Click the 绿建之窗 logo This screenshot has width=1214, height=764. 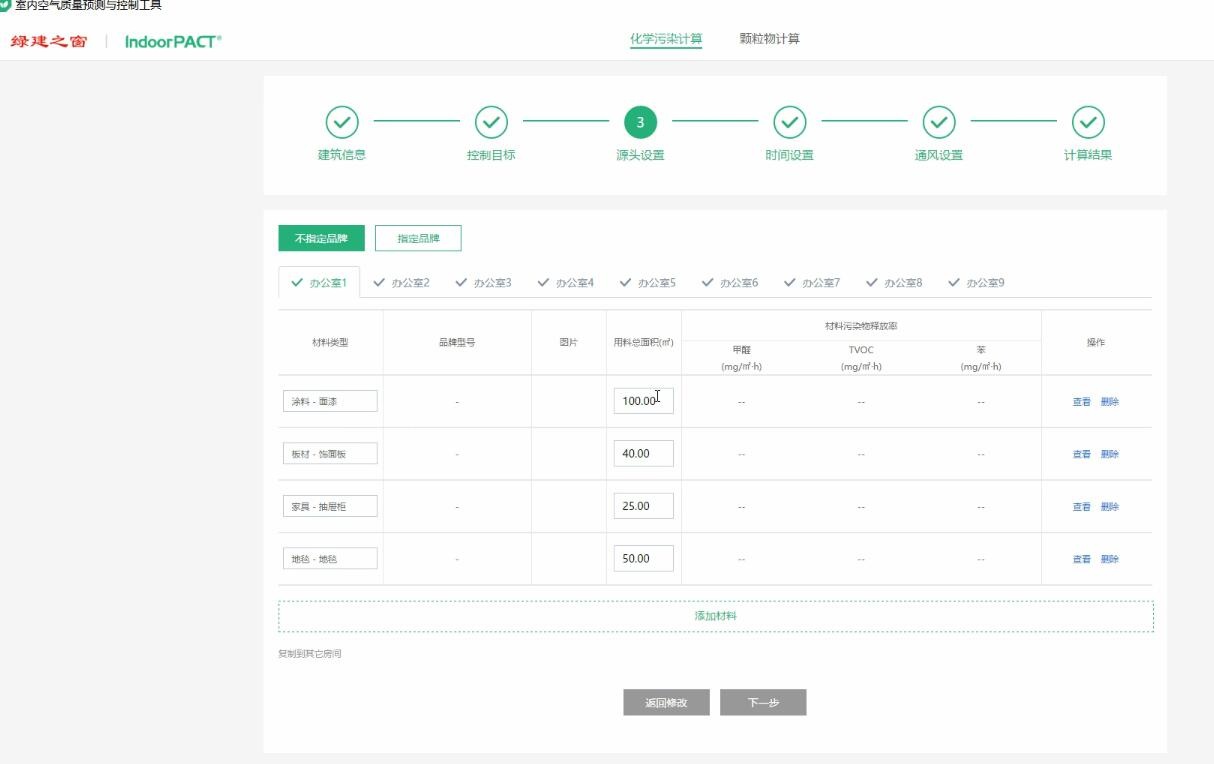click(x=49, y=41)
